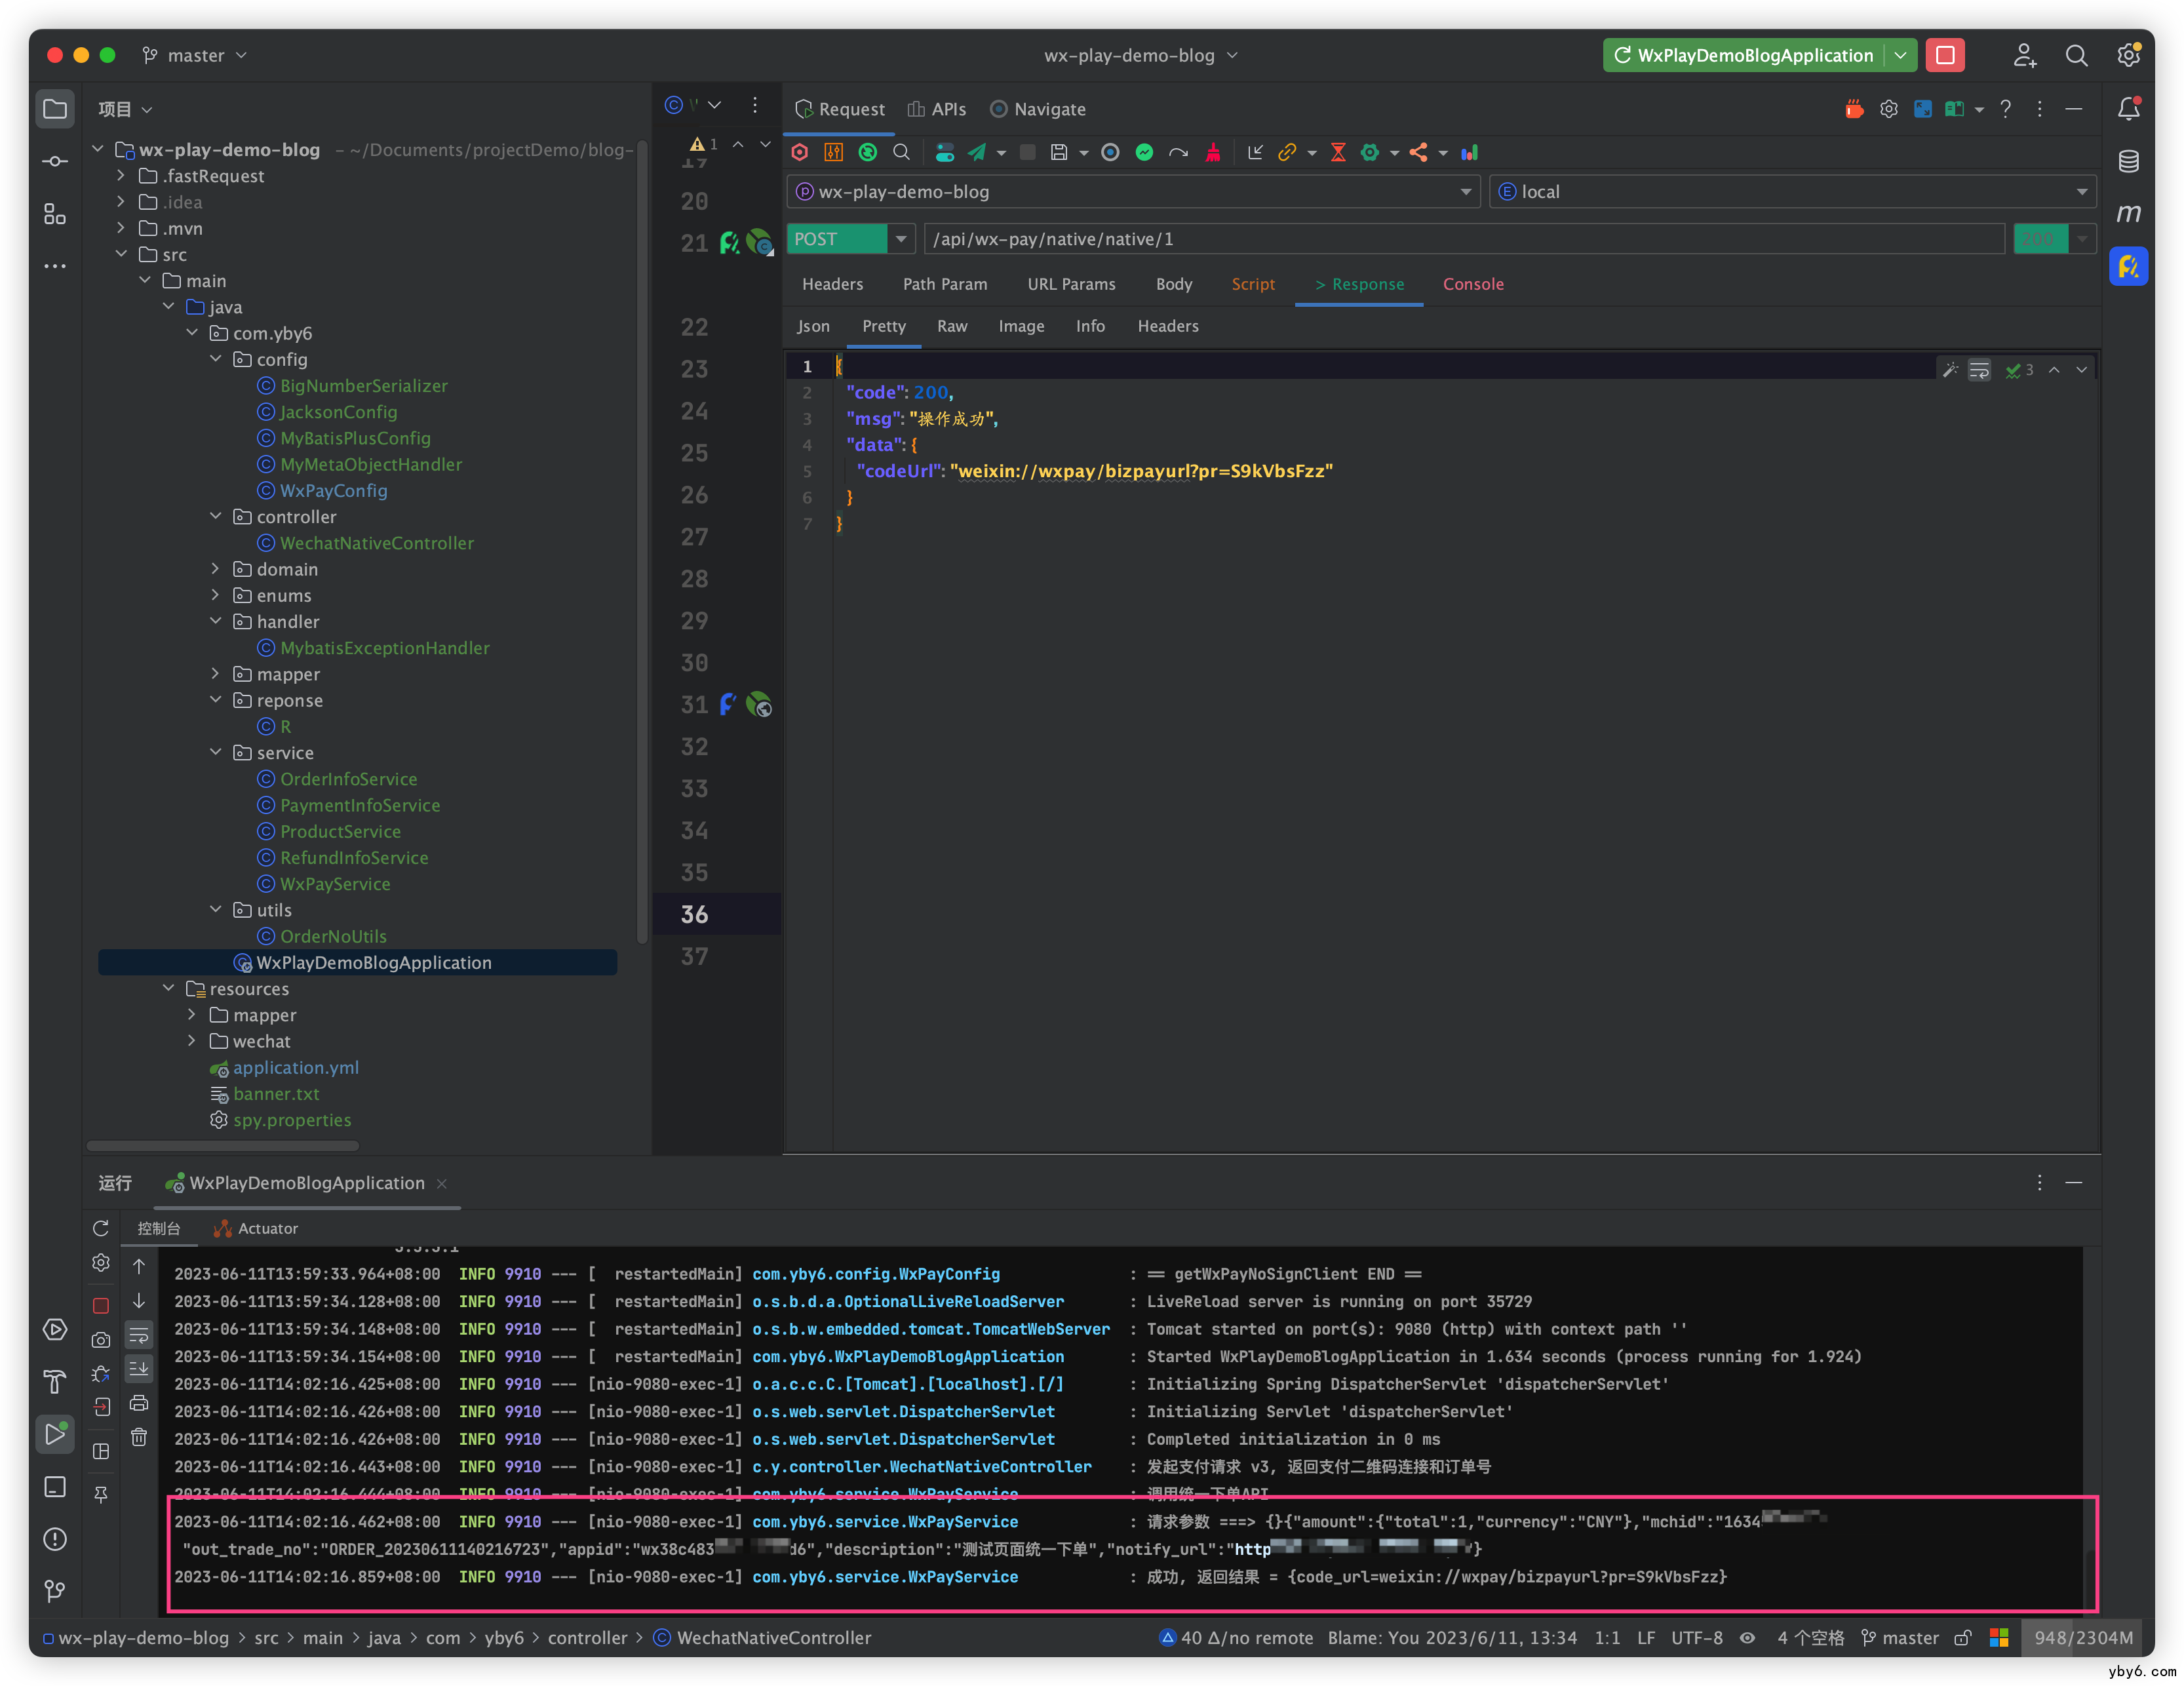Switch to the Headers request tab
Viewport: 2184px width, 1686px height.
[832, 284]
